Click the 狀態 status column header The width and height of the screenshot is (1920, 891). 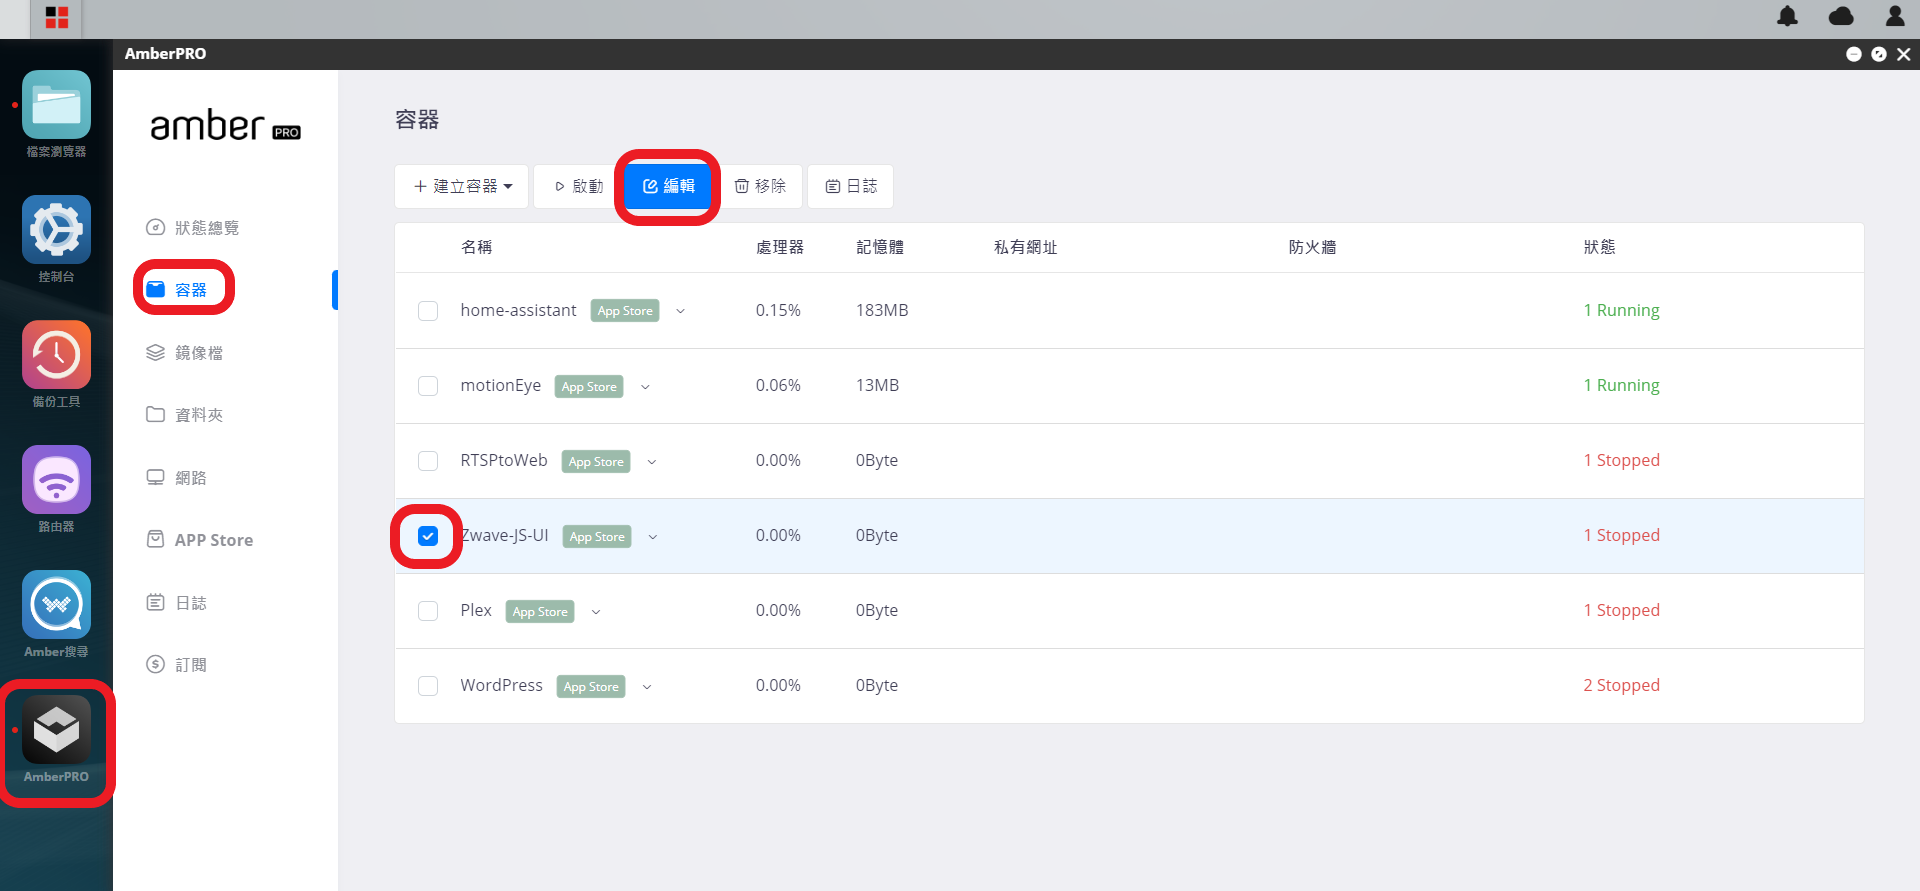(1599, 247)
